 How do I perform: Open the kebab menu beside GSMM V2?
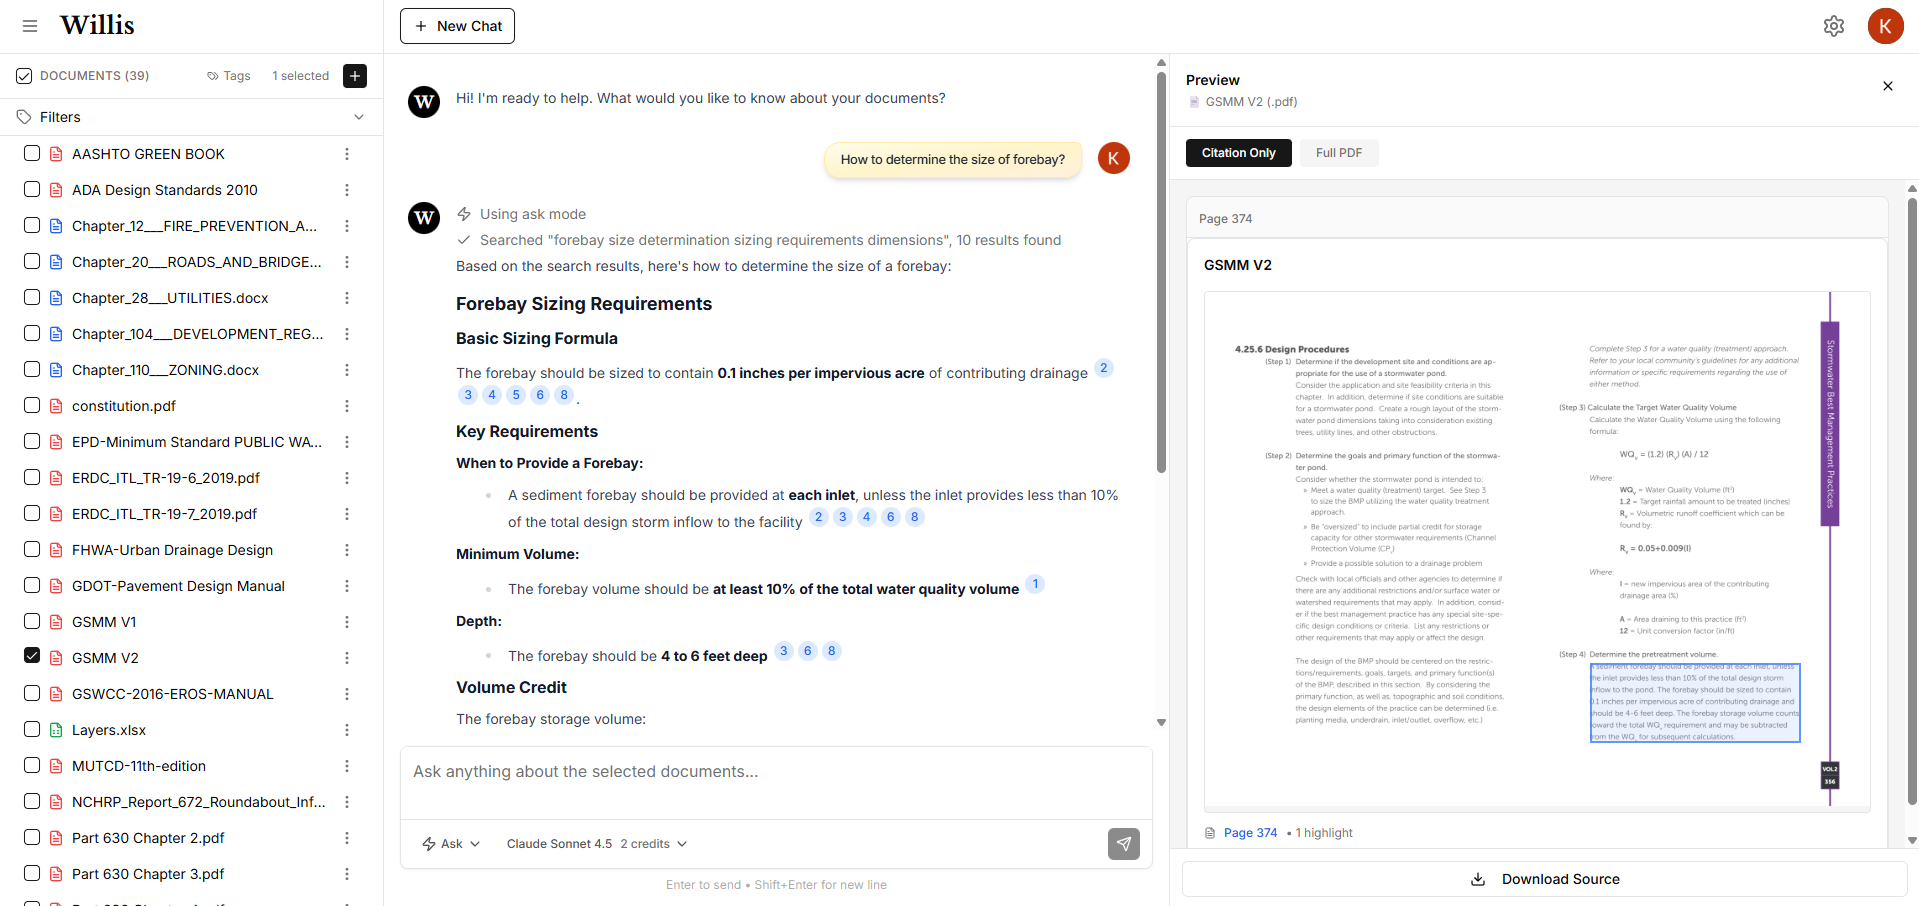tap(347, 658)
